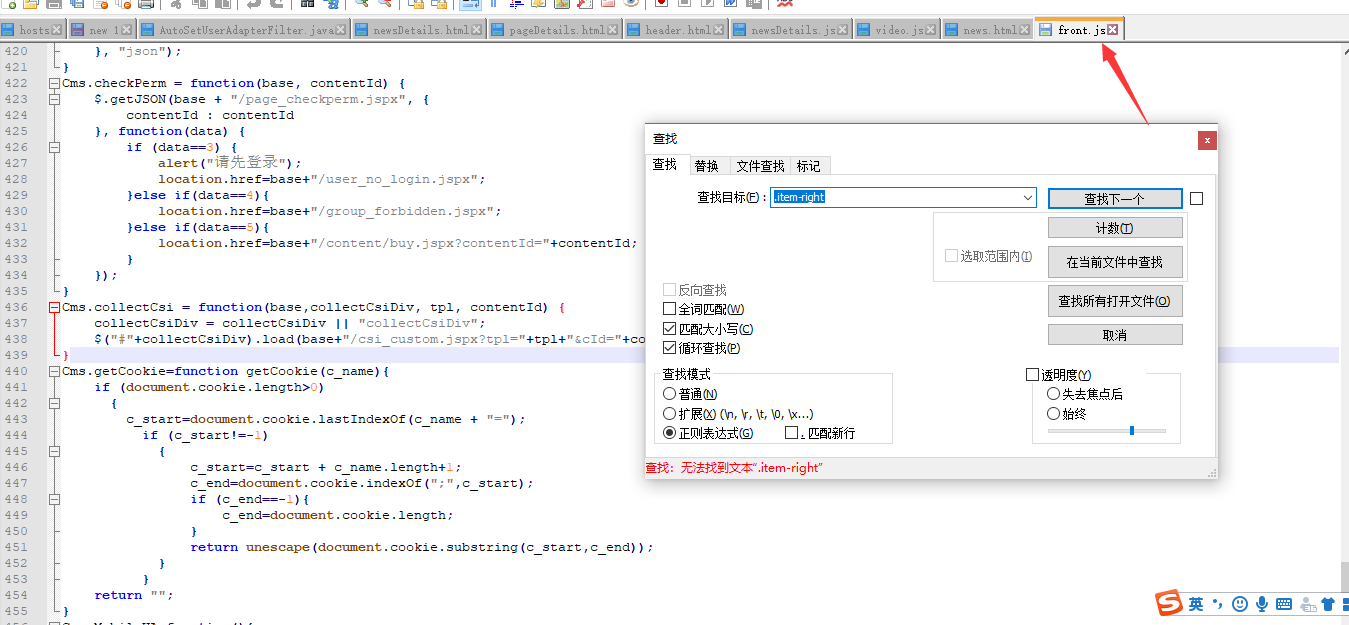Image resolution: width=1349 pixels, height=625 pixels.
Task: Toggle Sogou English/Chinese mode indicator 英
Action: [1196, 604]
